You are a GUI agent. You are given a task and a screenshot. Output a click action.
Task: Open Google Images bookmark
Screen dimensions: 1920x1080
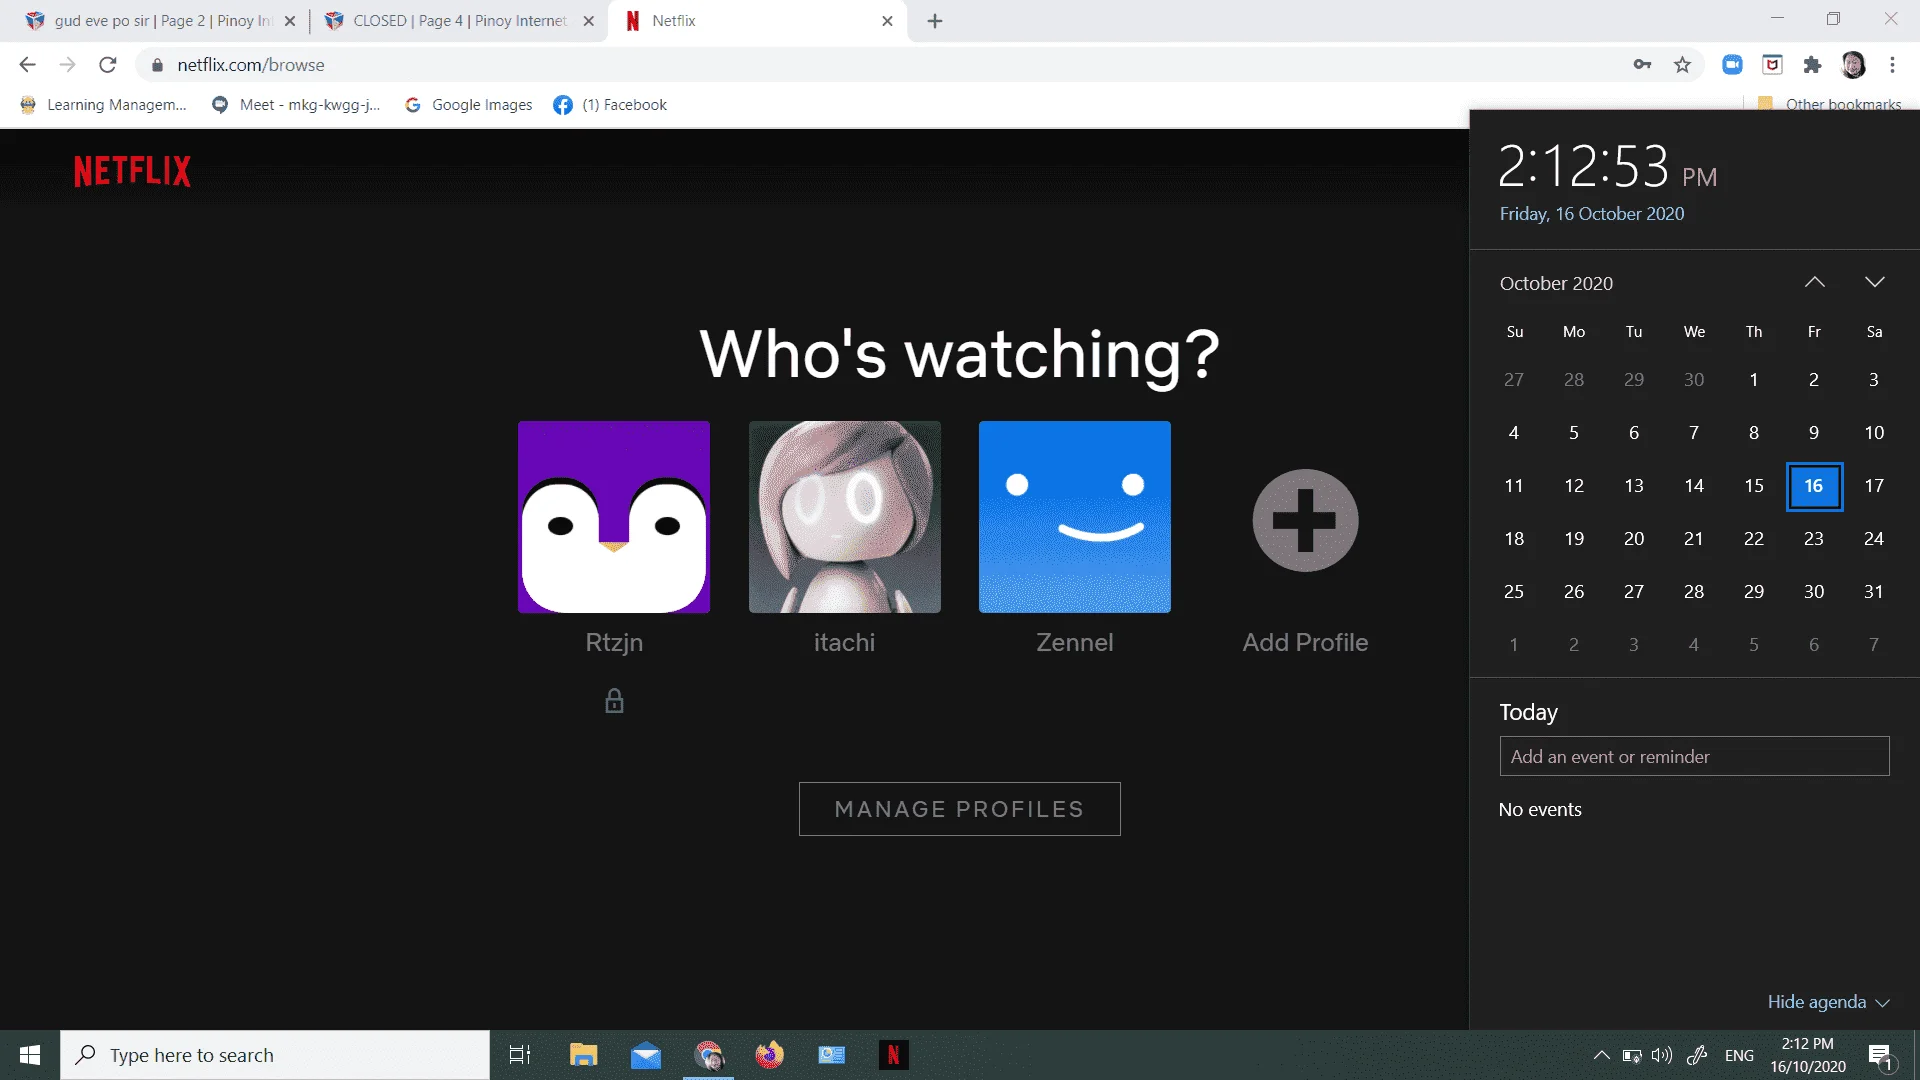click(x=468, y=105)
